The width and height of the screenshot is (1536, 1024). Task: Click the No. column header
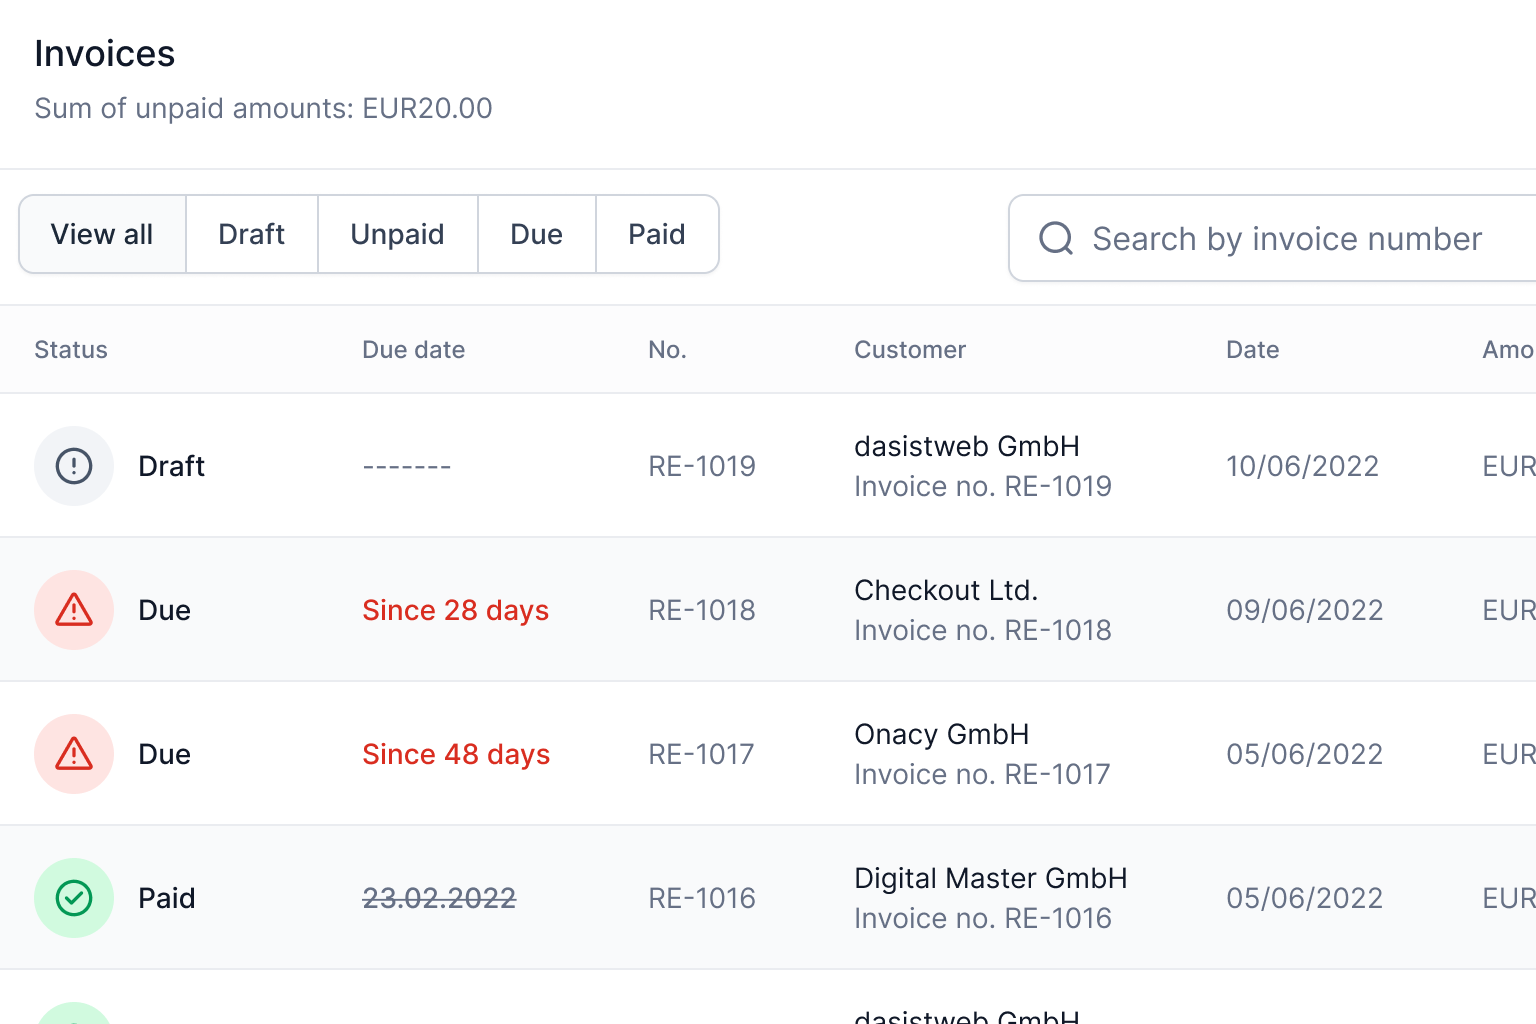click(x=667, y=350)
